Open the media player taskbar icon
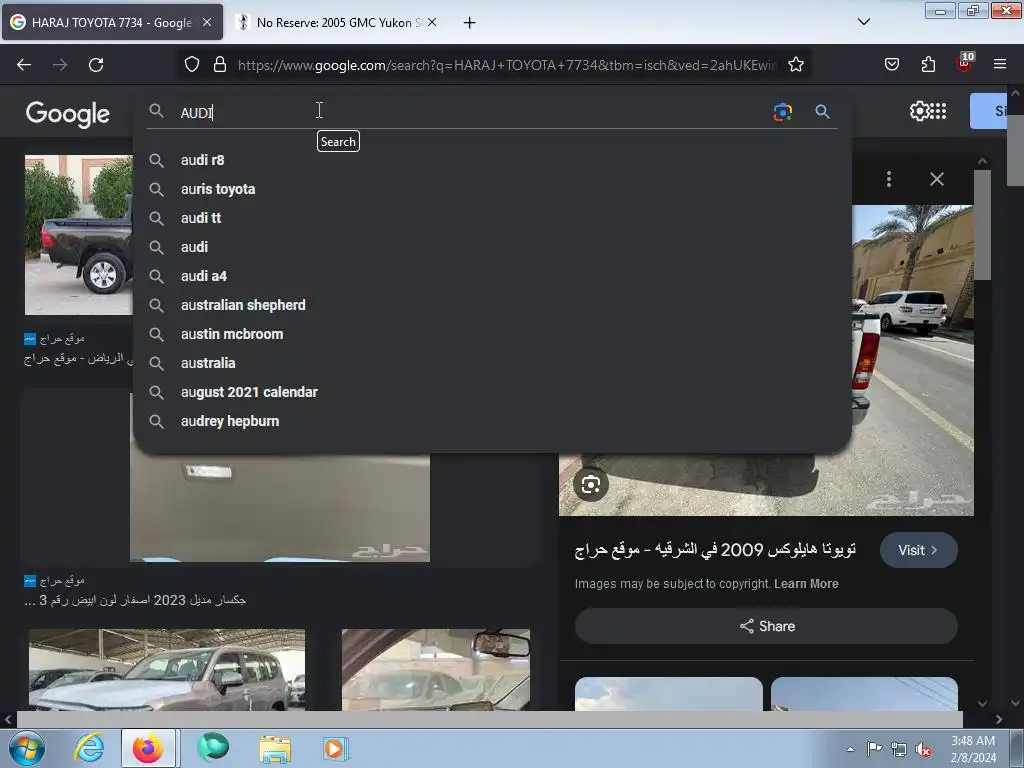 point(335,748)
